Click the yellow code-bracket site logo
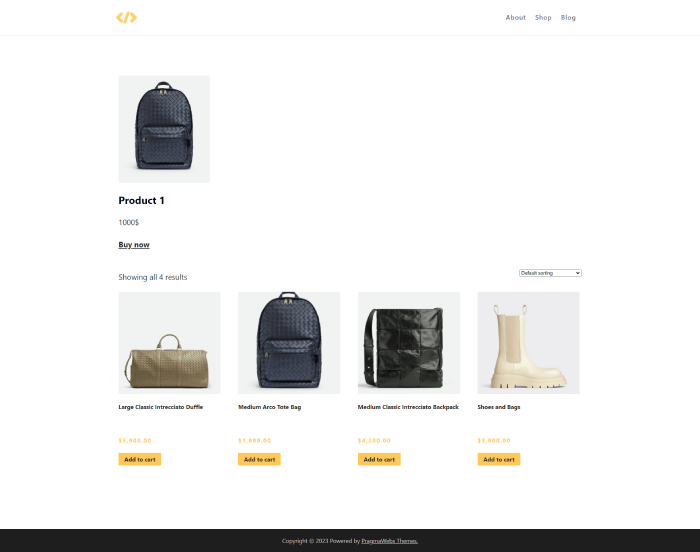Image resolution: width=700 pixels, height=552 pixels. point(126,17)
